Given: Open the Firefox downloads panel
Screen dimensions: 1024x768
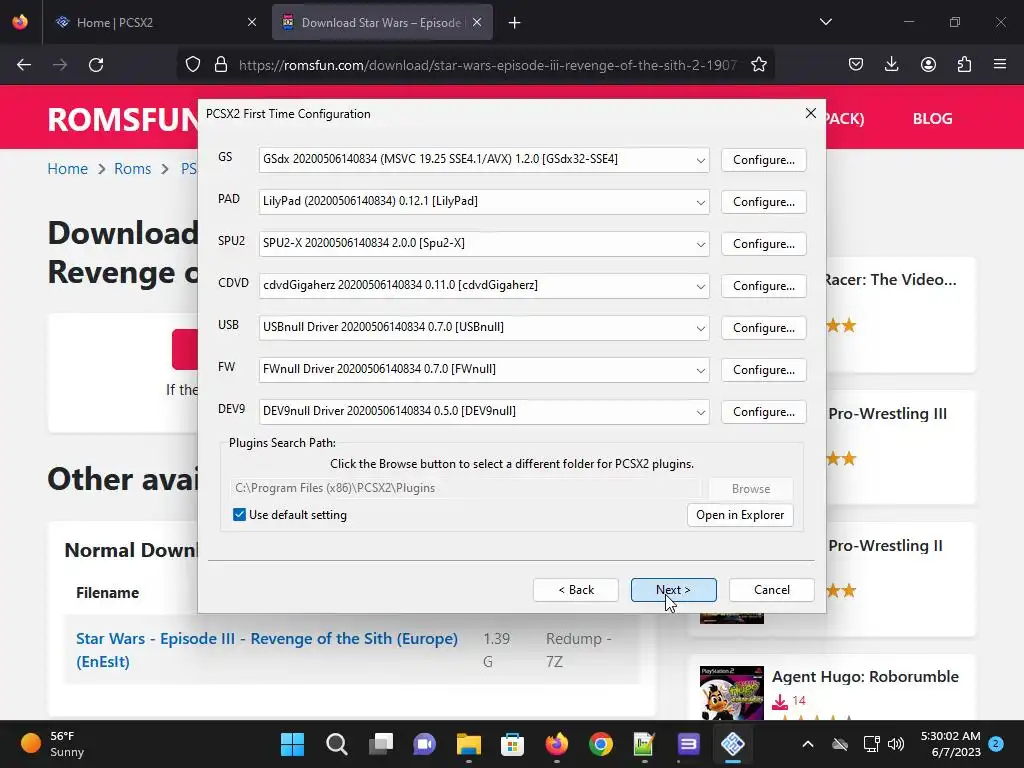Looking at the screenshot, I should click(x=891, y=65).
